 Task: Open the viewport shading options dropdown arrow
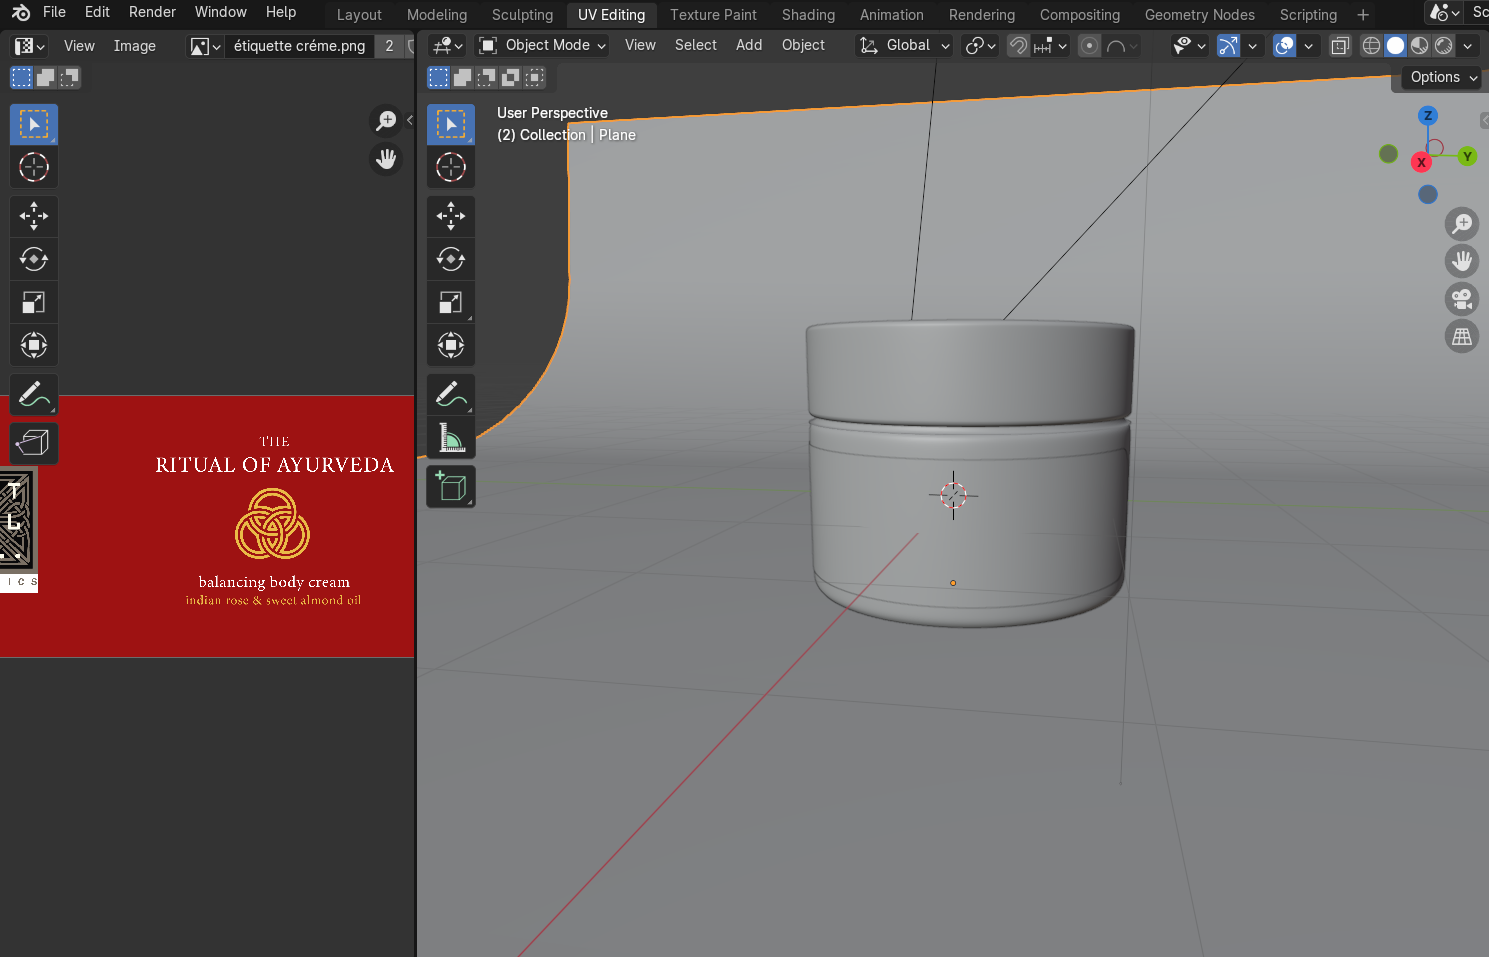coord(1468,45)
